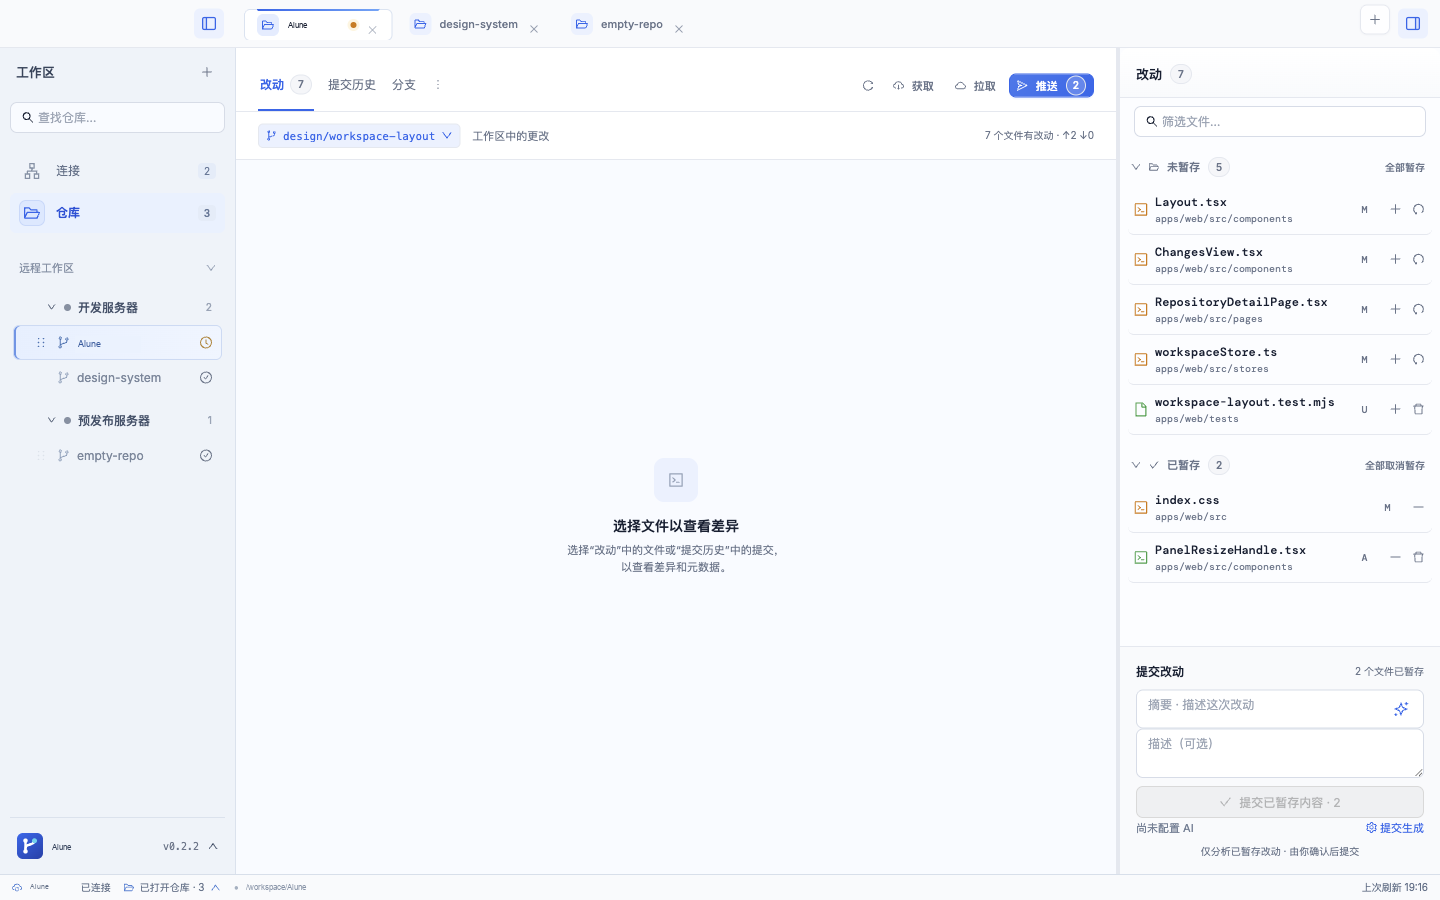1440x900 pixels.
Task: Delete untracked workspace-layout.test.mjs via trash icon
Action: pyautogui.click(x=1418, y=409)
